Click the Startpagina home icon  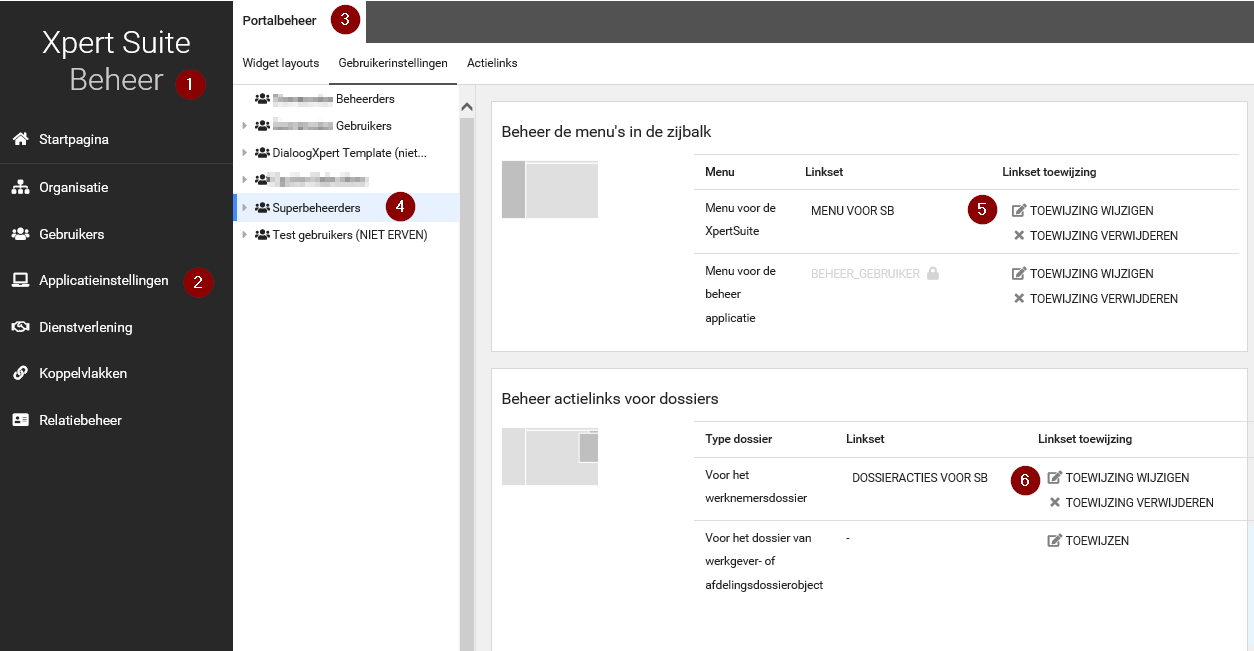point(20,139)
